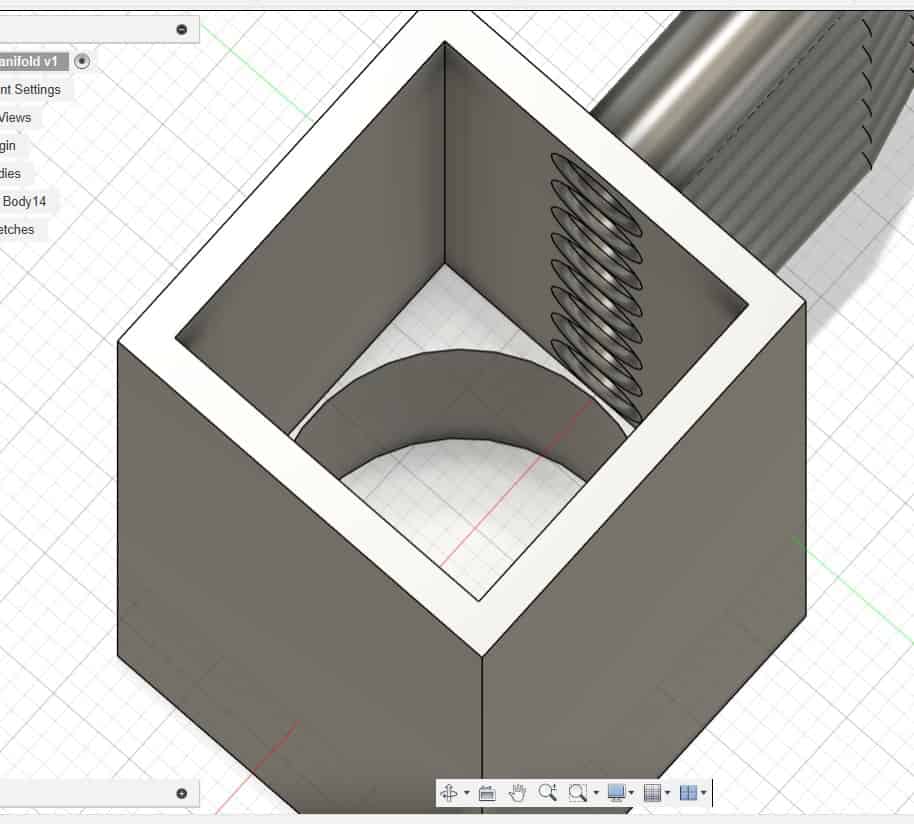This screenshot has height=824, width=914.
Task: Choose the Zoom Window fit tool
Action: tap(577, 793)
